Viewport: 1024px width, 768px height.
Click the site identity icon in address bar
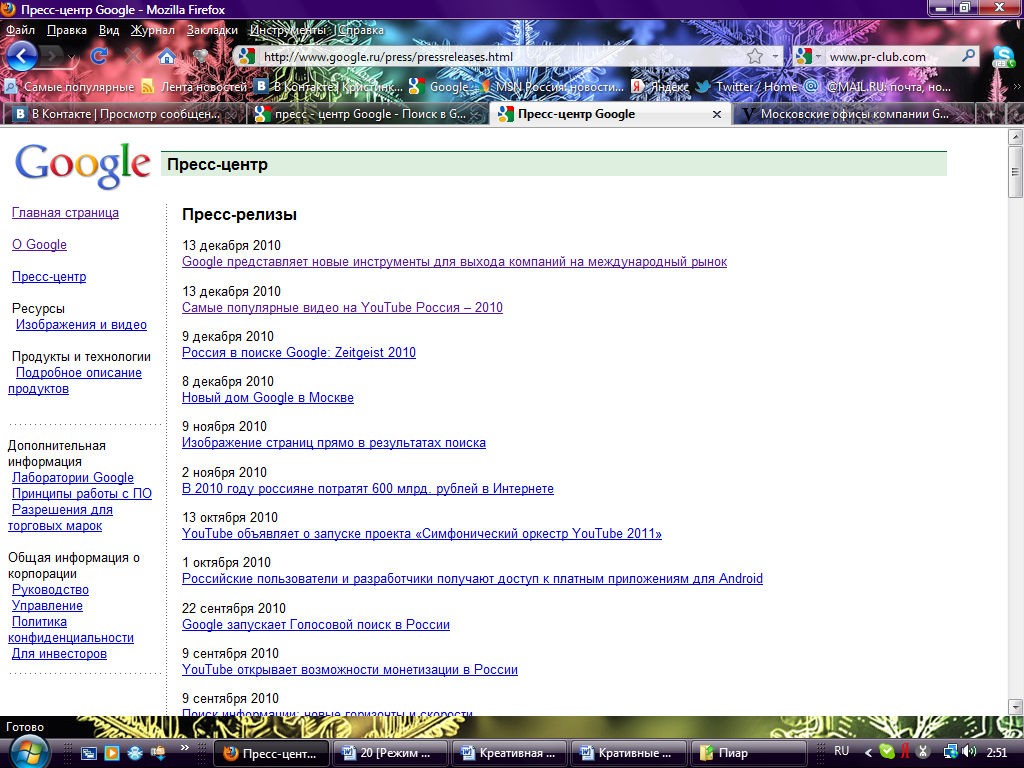pyautogui.click(x=246, y=57)
